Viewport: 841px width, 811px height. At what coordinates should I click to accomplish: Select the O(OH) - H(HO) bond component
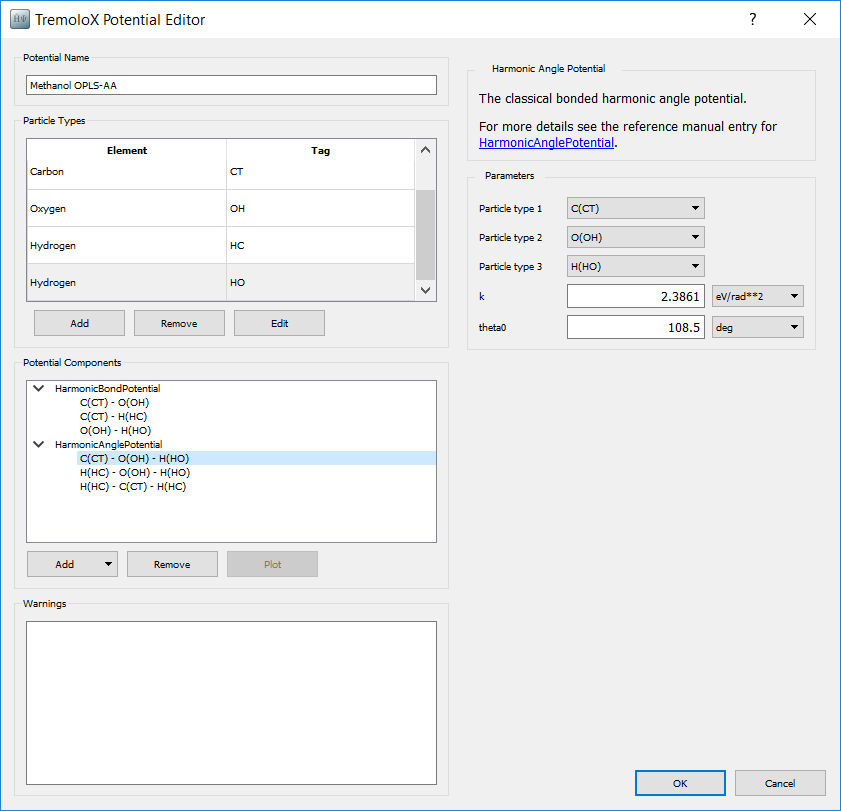115,430
